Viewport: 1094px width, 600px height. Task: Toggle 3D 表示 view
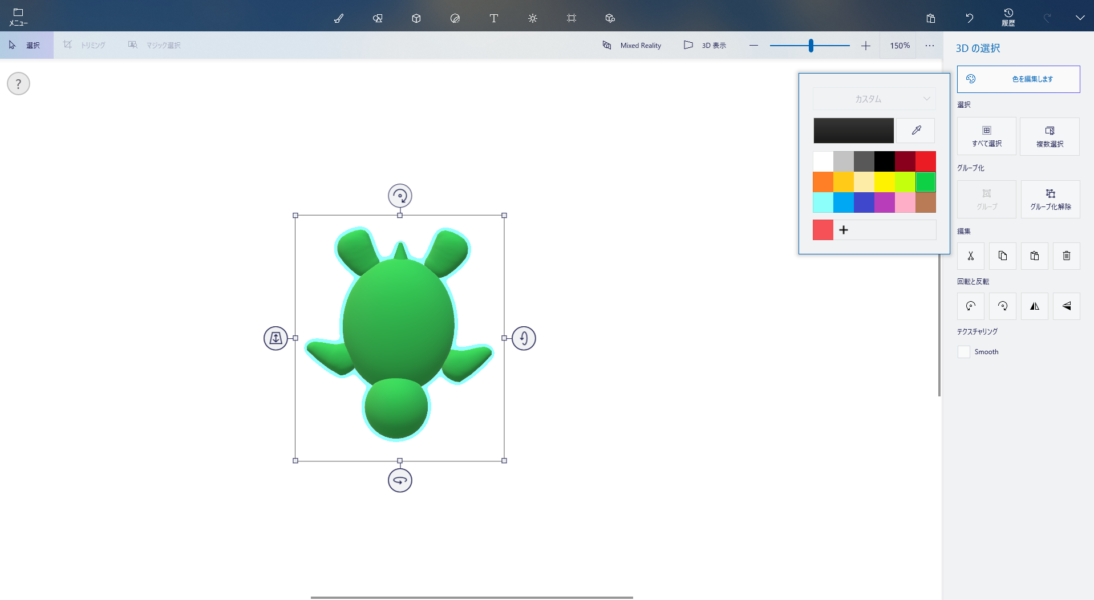point(705,45)
